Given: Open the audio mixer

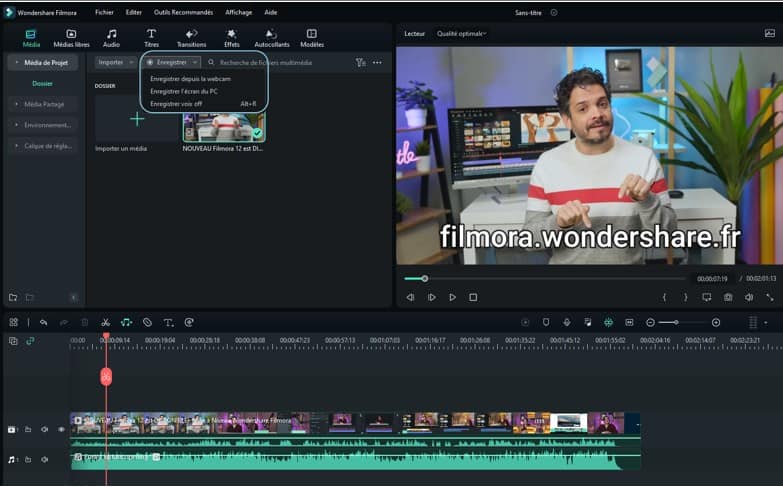Looking at the screenshot, I should 588,322.
